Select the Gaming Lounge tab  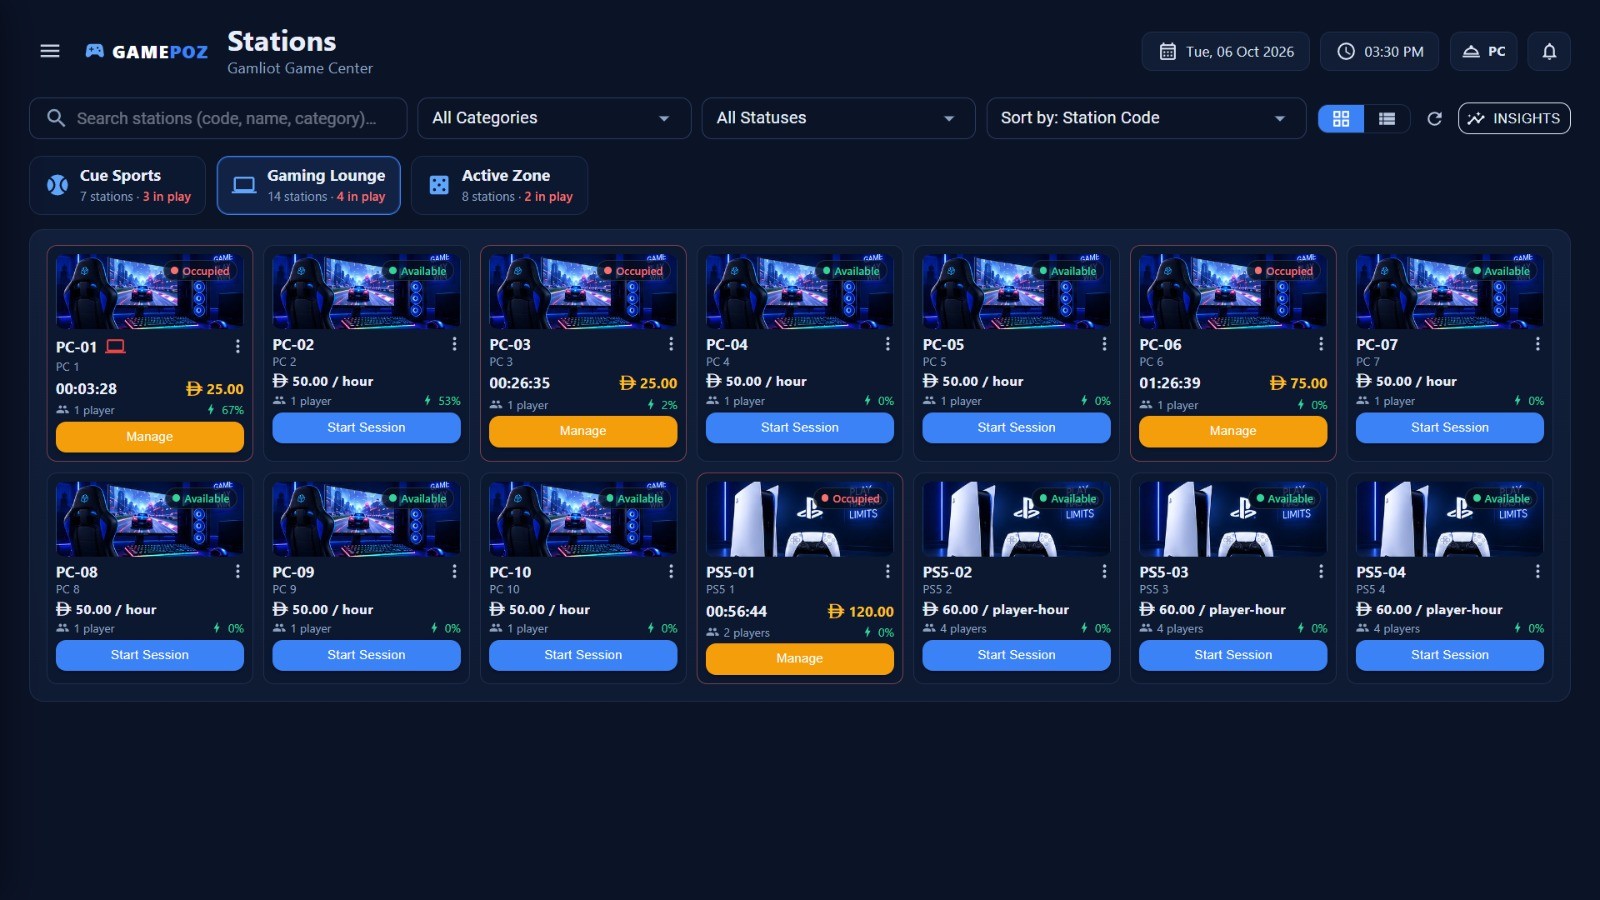pyautogui.click(x=309, y=185)
